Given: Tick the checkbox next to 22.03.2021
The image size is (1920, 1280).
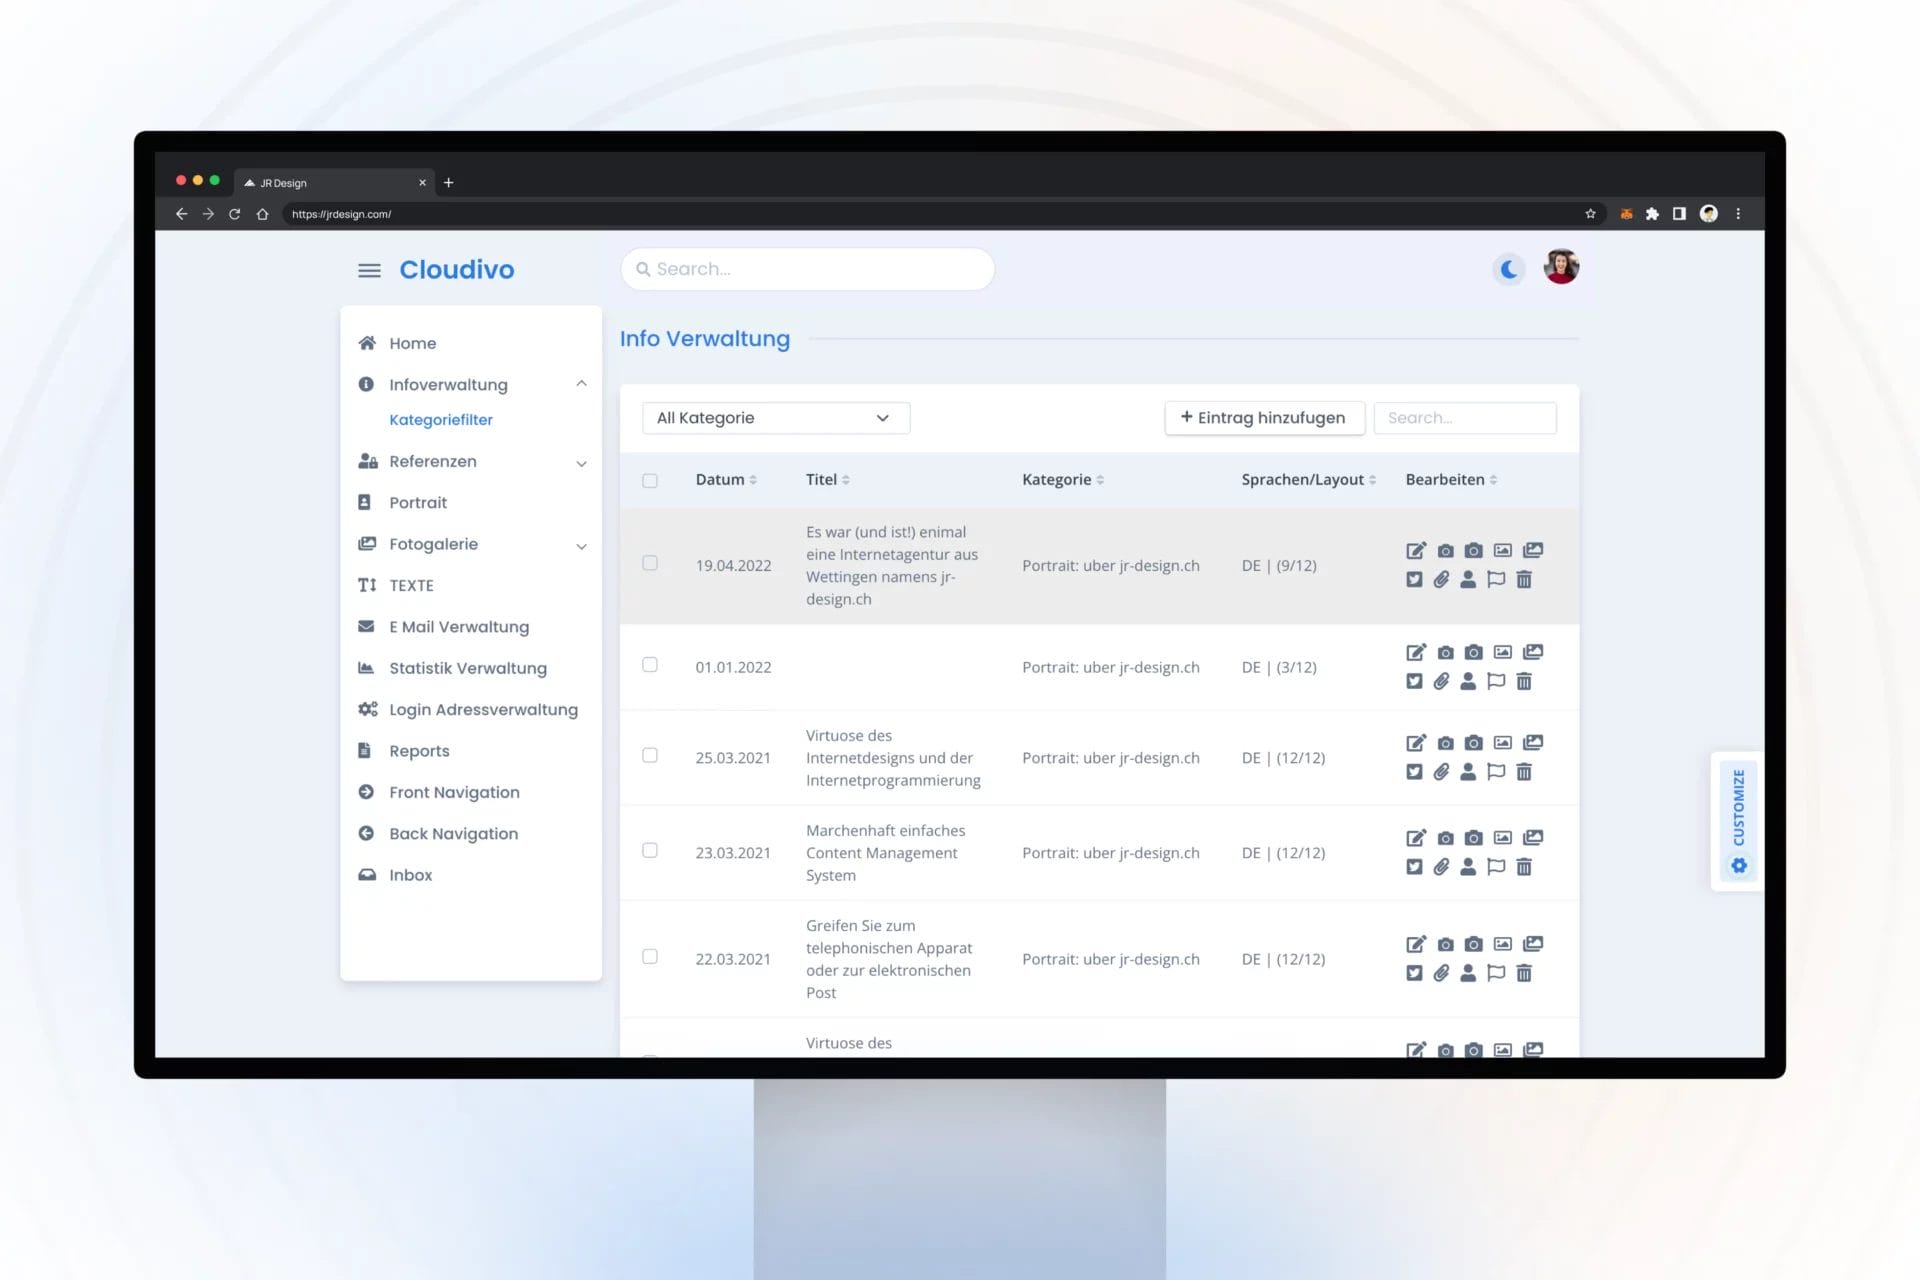Looking at the screenshot, I should [x=650, y=957].
